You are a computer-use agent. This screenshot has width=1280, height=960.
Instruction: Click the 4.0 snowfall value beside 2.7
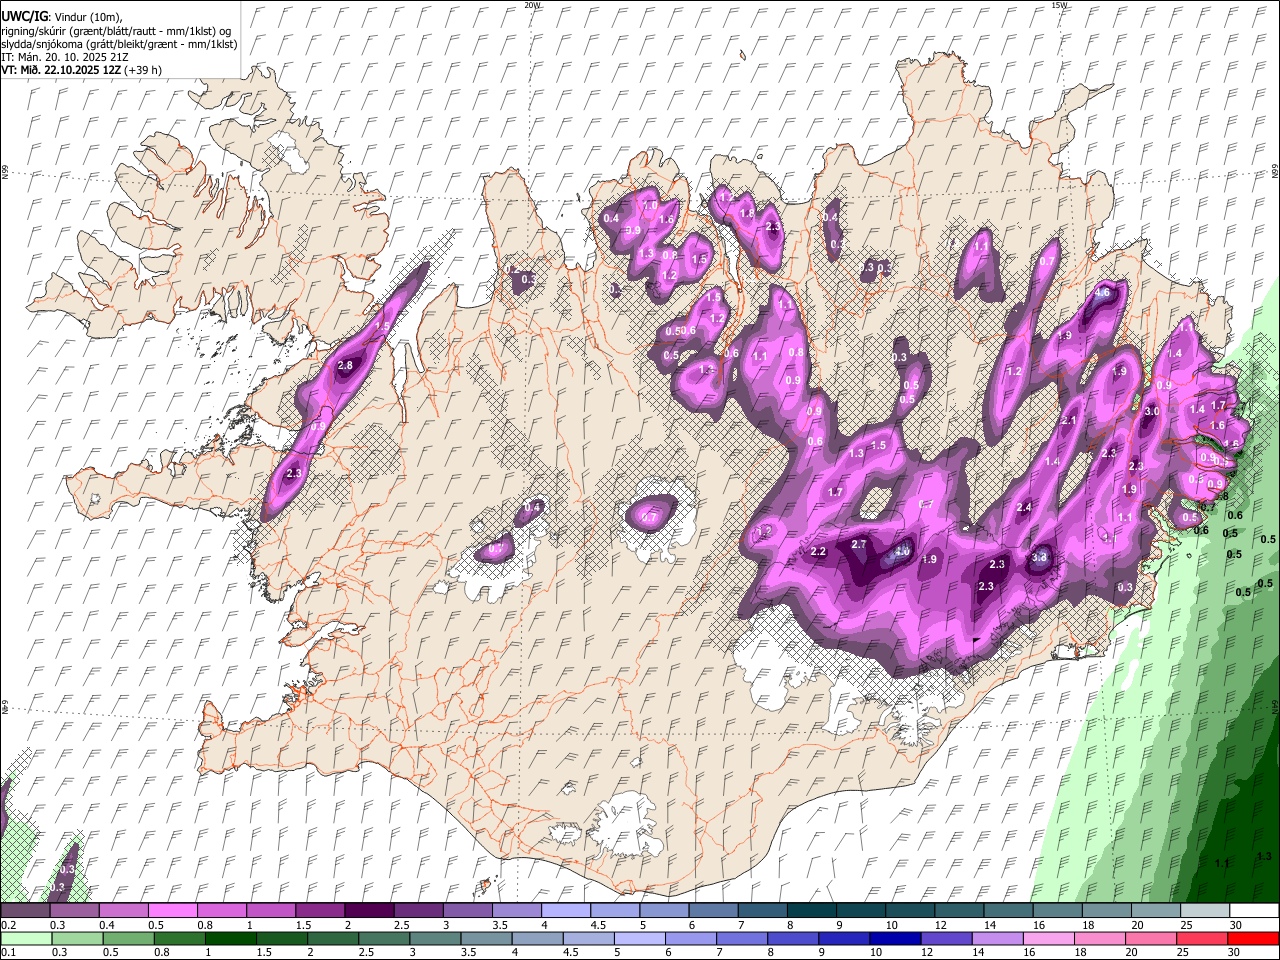[x=902, y=551]
